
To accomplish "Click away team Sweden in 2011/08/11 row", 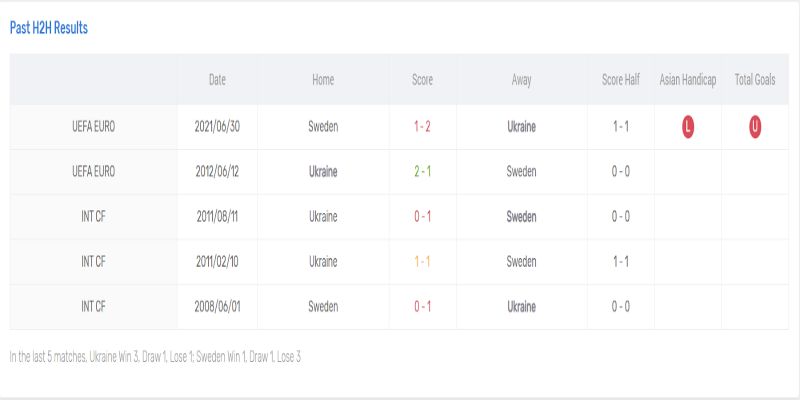I will 521,217.
